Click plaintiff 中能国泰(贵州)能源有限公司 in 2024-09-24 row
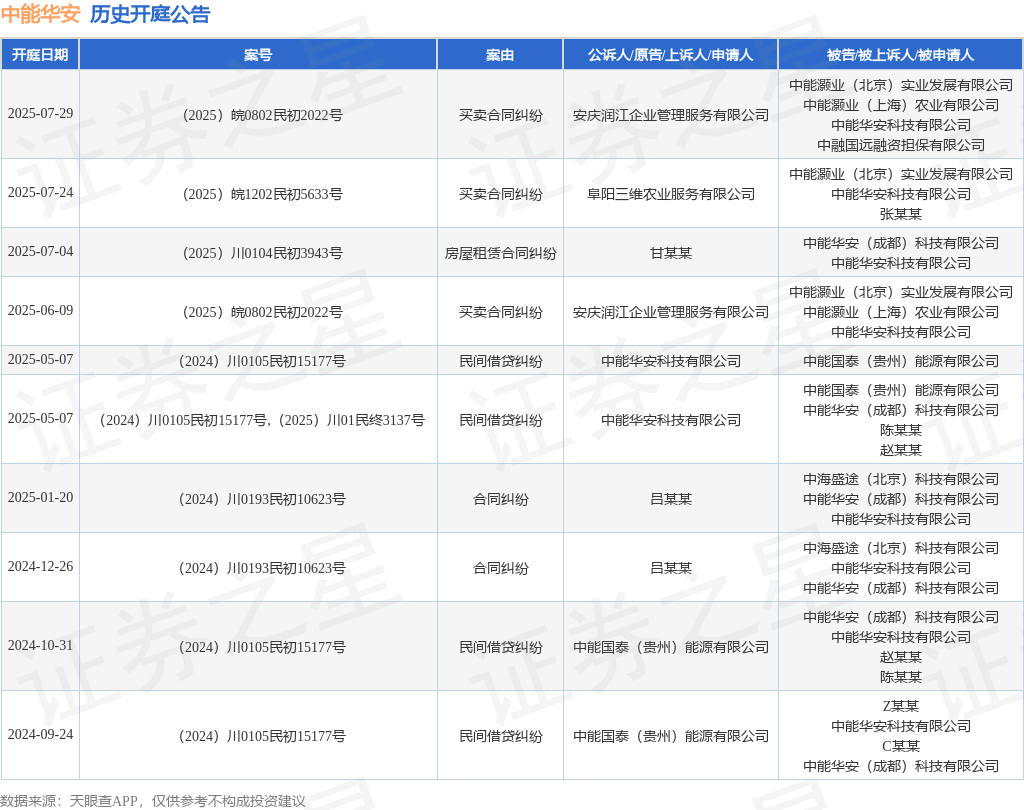This screenshot has width=1024, height=810. (671, 736)
